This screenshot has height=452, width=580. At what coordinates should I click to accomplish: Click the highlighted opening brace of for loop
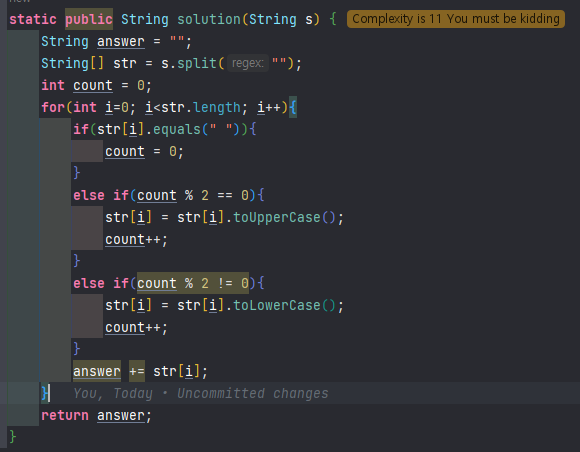(293, 108)
